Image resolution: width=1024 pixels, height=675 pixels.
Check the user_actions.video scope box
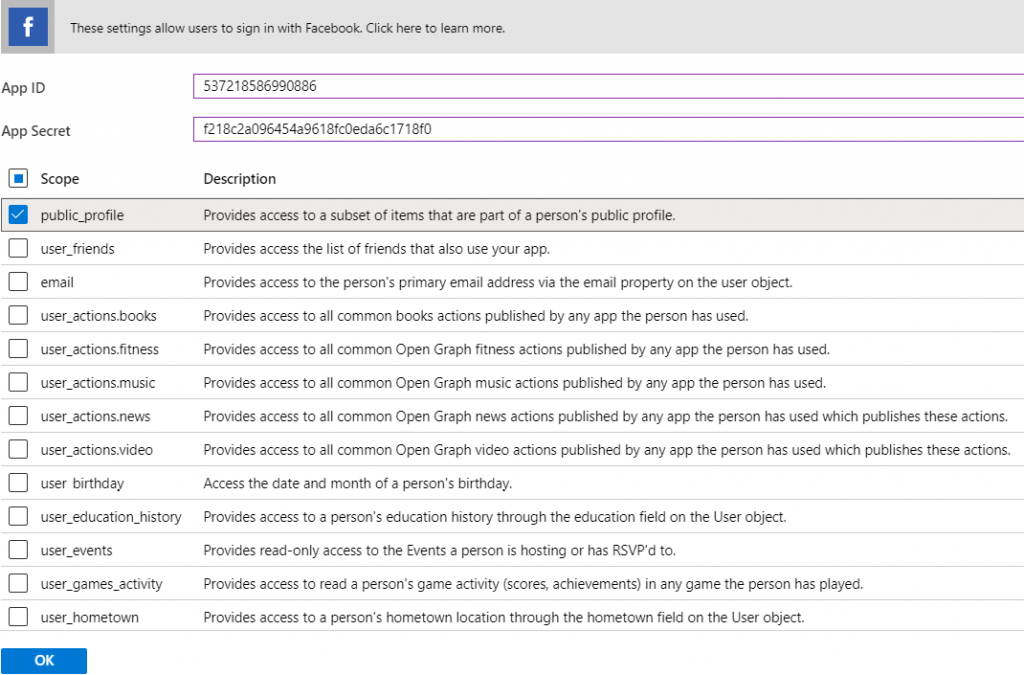tap(18, 450)
